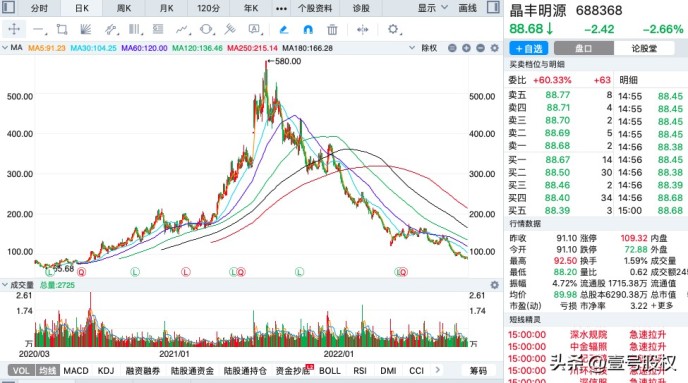The image size is (688, 383).
Task: Click the MA250:215.14 red legend label
Action: click(x=252, y=48)
